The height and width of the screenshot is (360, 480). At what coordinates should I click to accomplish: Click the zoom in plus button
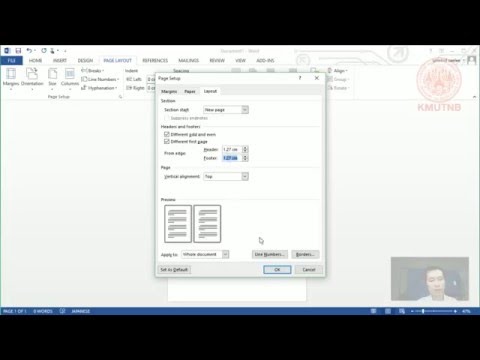(455, 311)
